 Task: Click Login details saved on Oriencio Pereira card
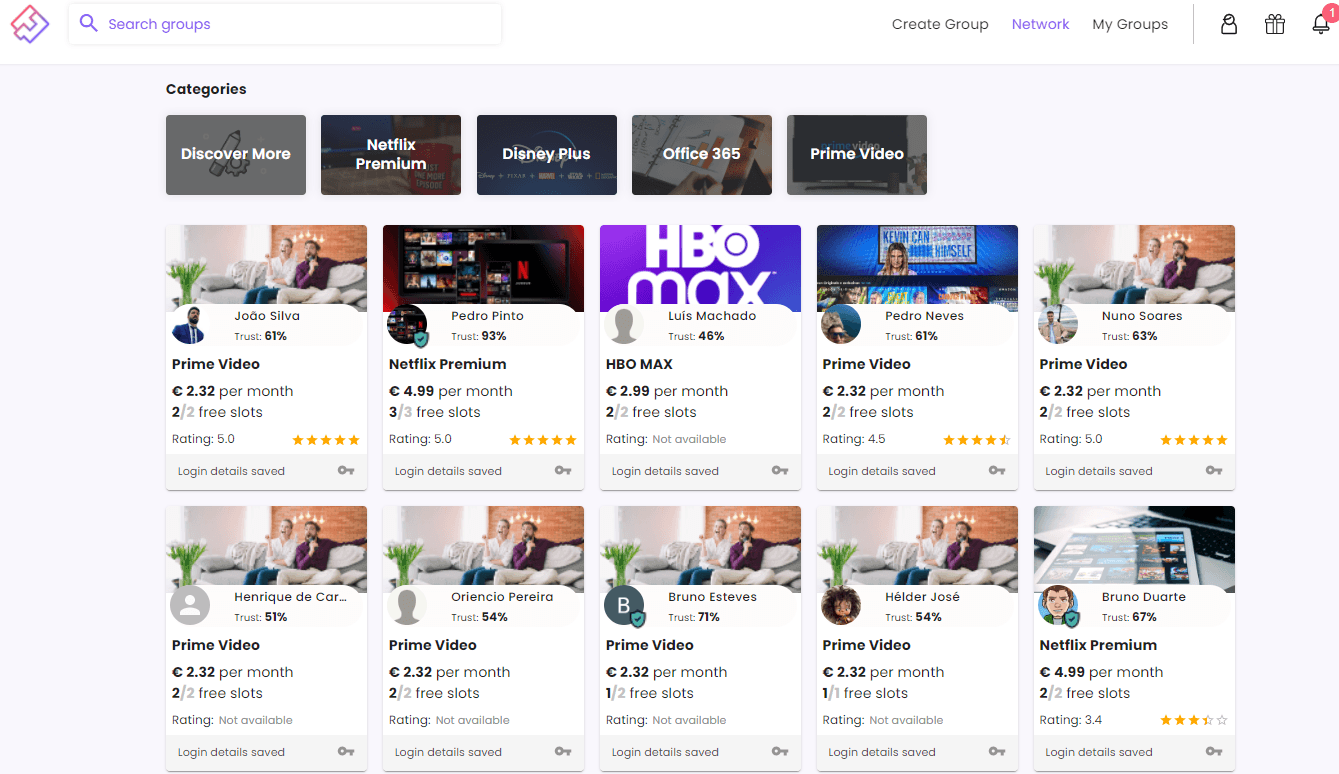pyautogui.click(x=448, y=752)
